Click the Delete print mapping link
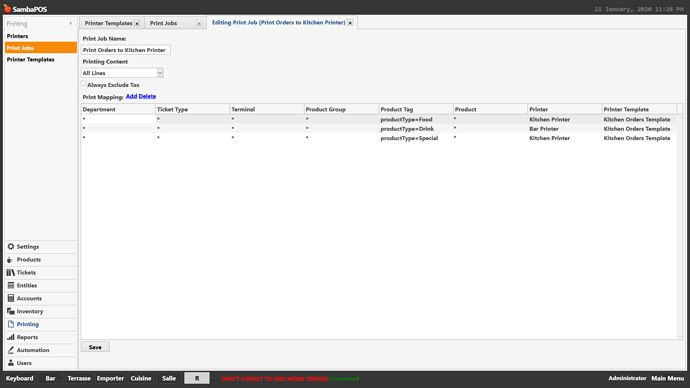 click(x=147, y=96)
